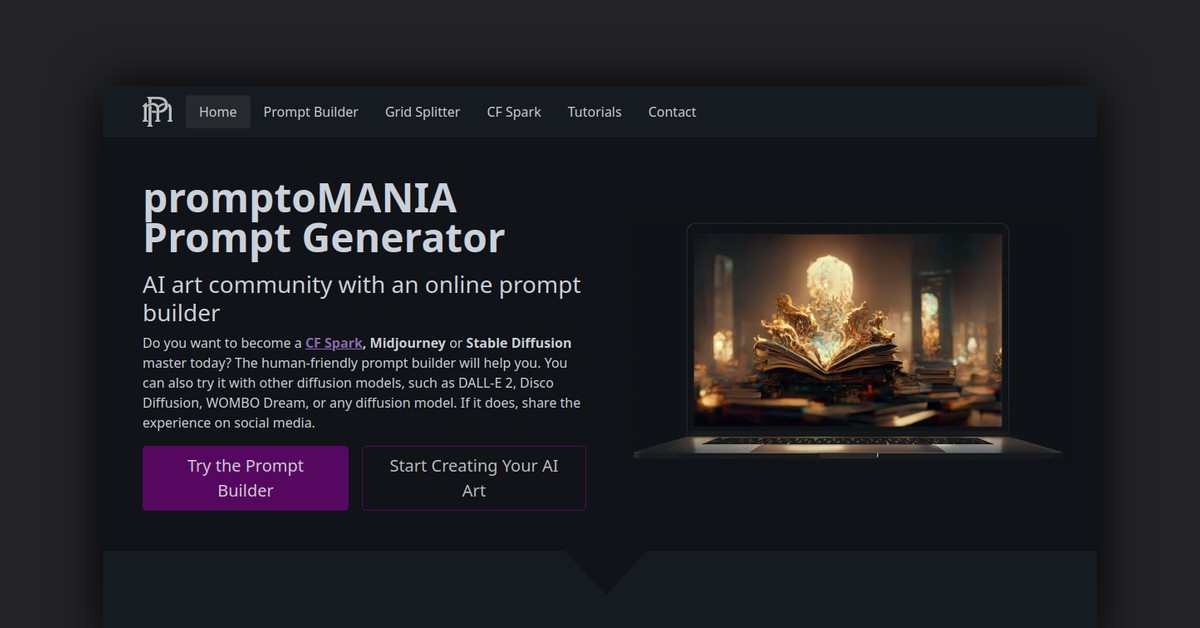Go to Prompt Builder in navigation bar
1200x628 pixels.
click(x=311, y=112)
